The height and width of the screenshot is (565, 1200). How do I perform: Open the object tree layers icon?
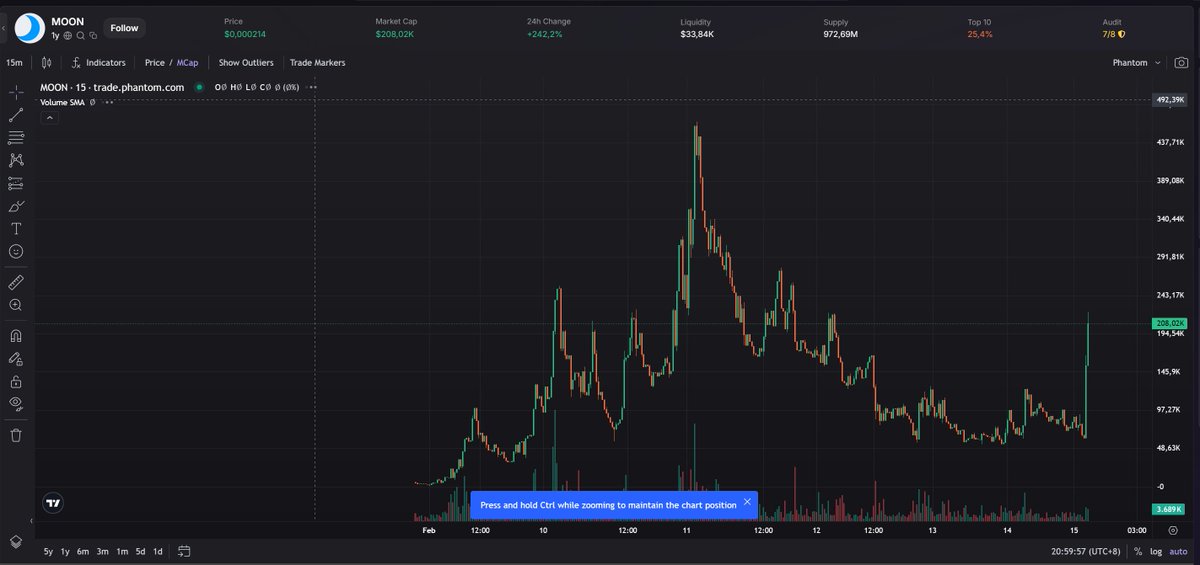16,541
